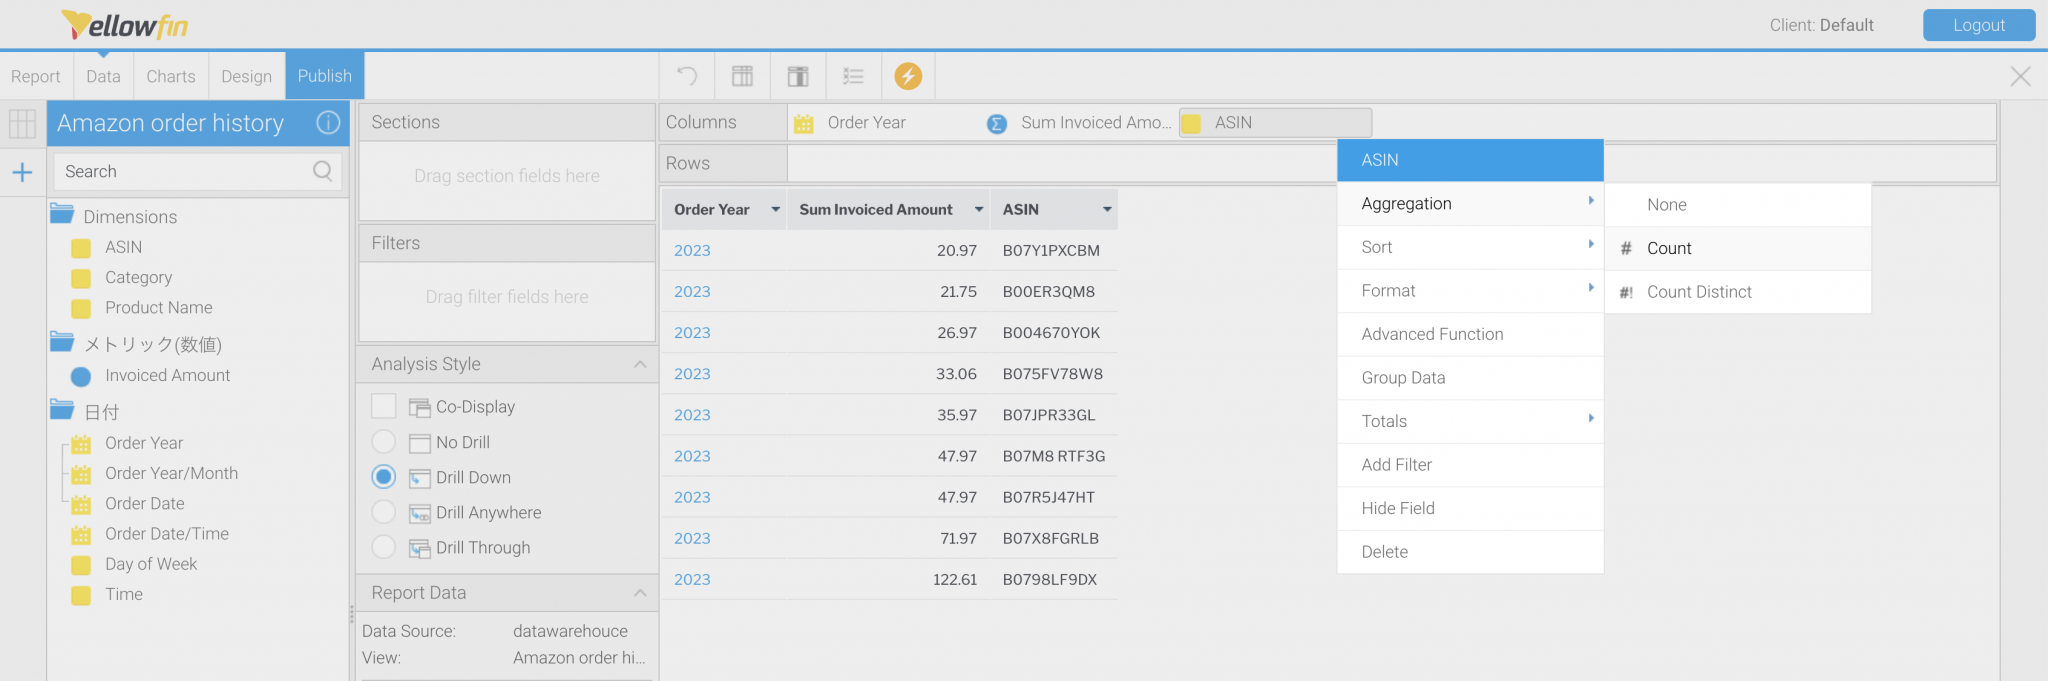Select None aggregation option

(x=1738, y=205)
